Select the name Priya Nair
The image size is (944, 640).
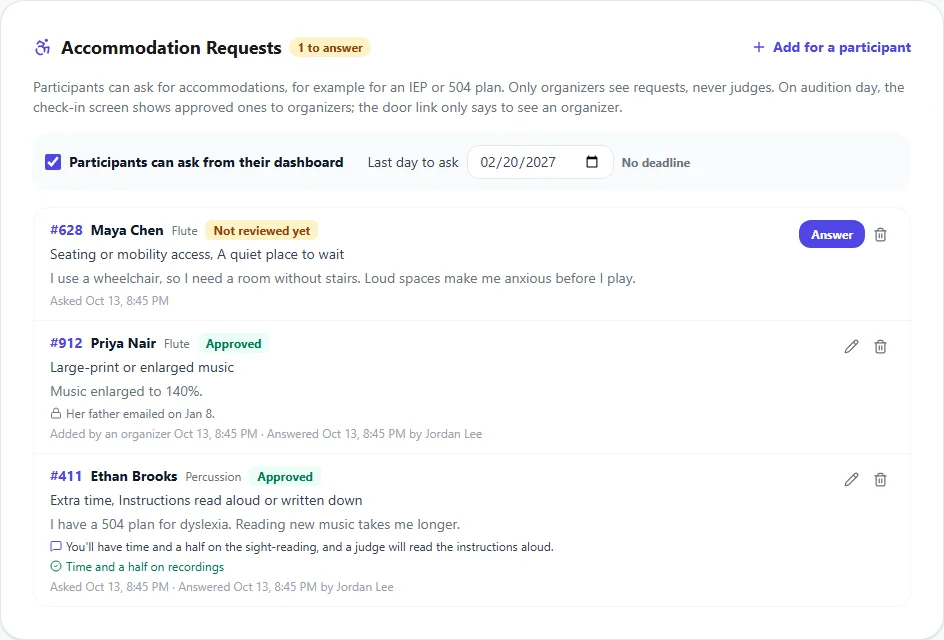(123, 343)
